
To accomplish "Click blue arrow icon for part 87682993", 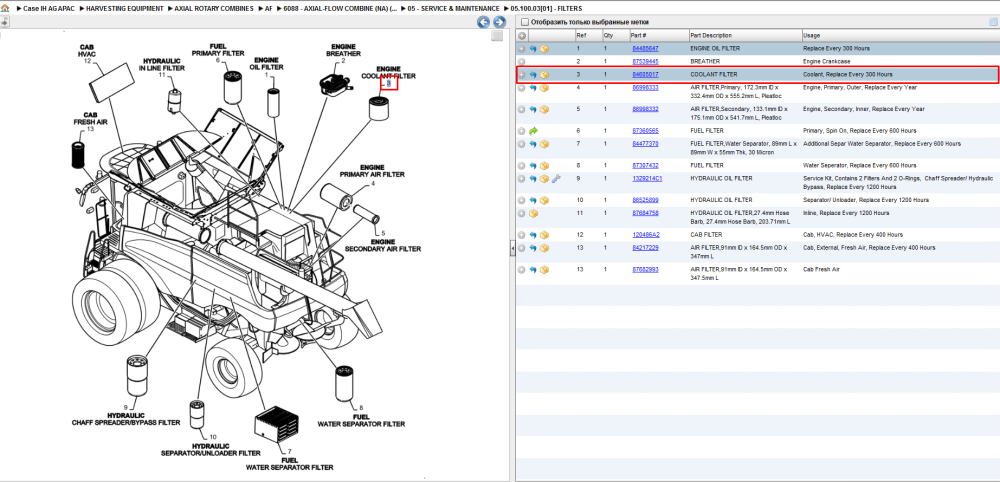I will 533,270.
